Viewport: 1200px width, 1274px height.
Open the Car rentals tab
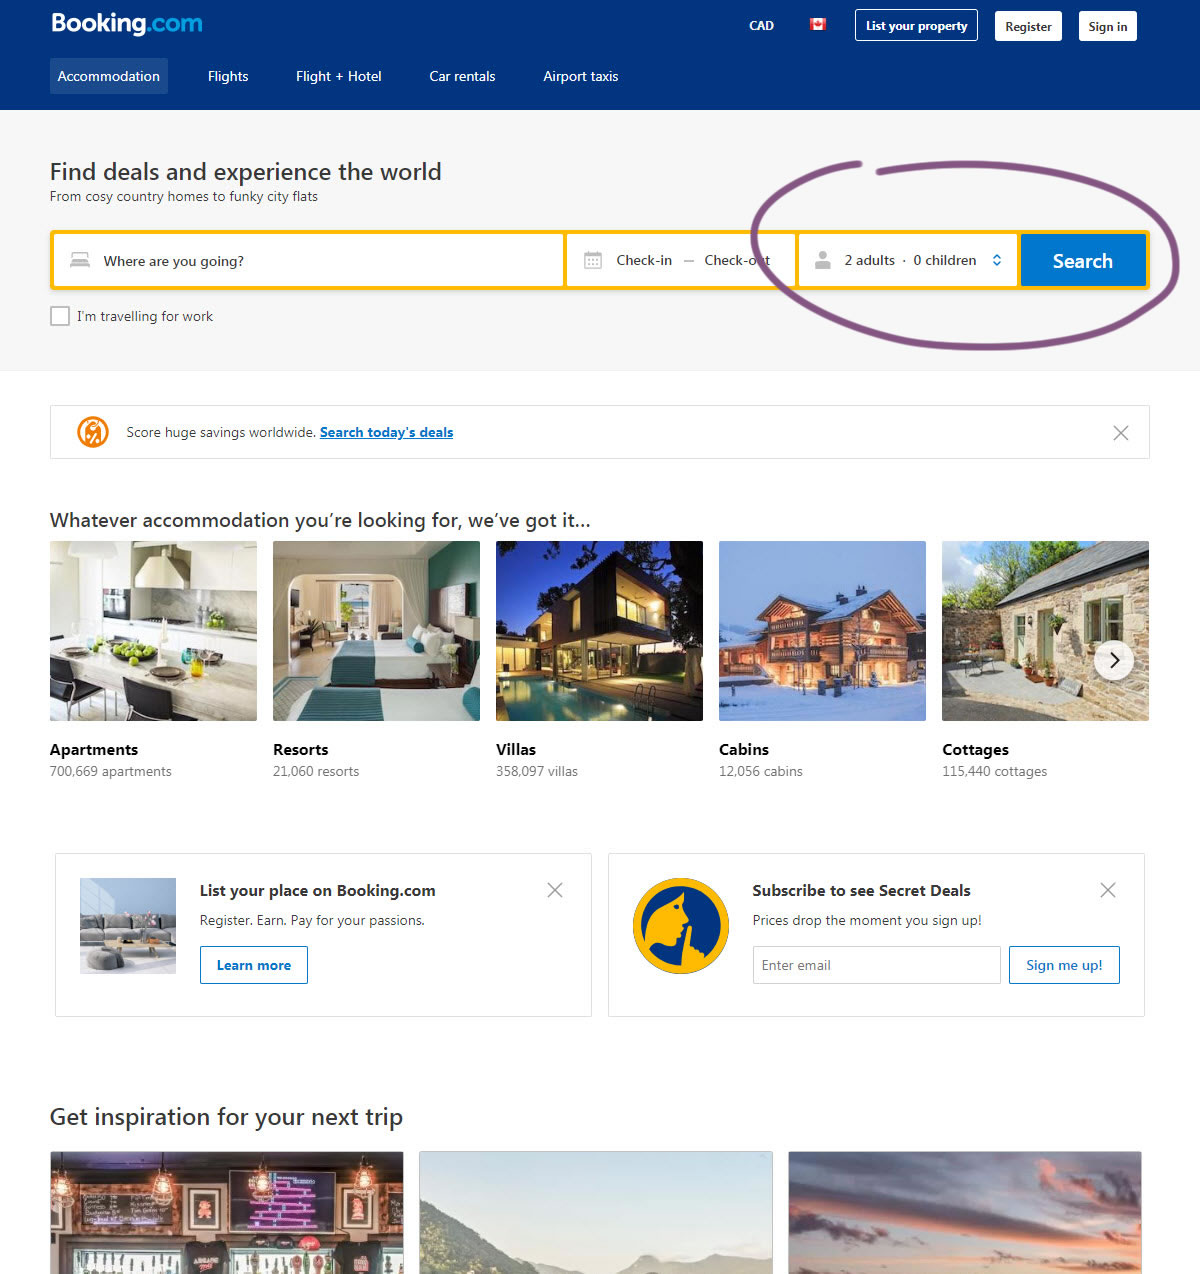462,76
